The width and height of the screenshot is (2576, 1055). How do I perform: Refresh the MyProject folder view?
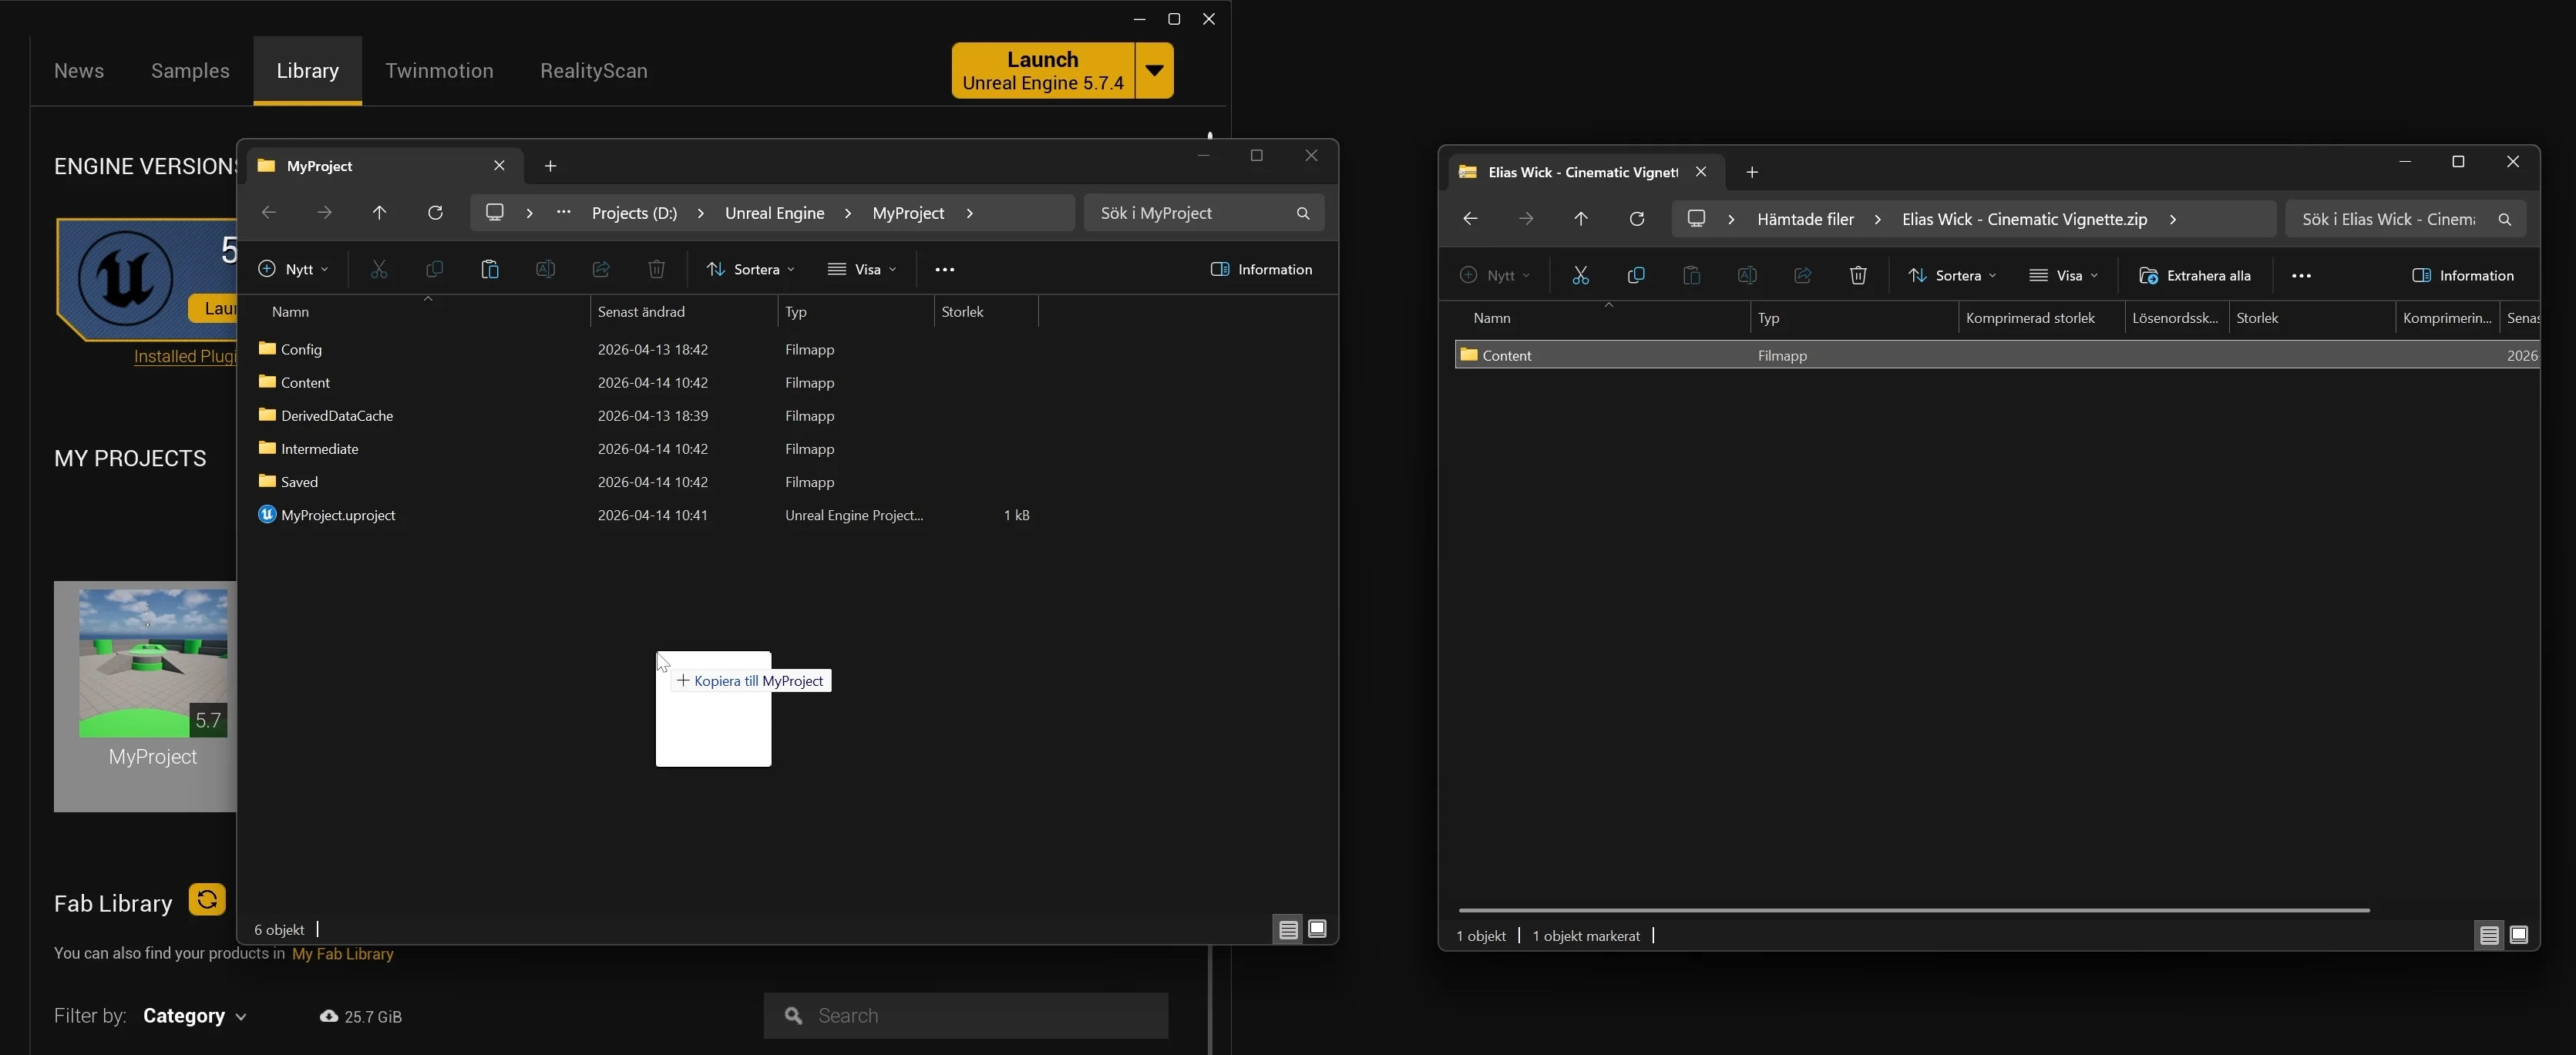coord(435,213)
